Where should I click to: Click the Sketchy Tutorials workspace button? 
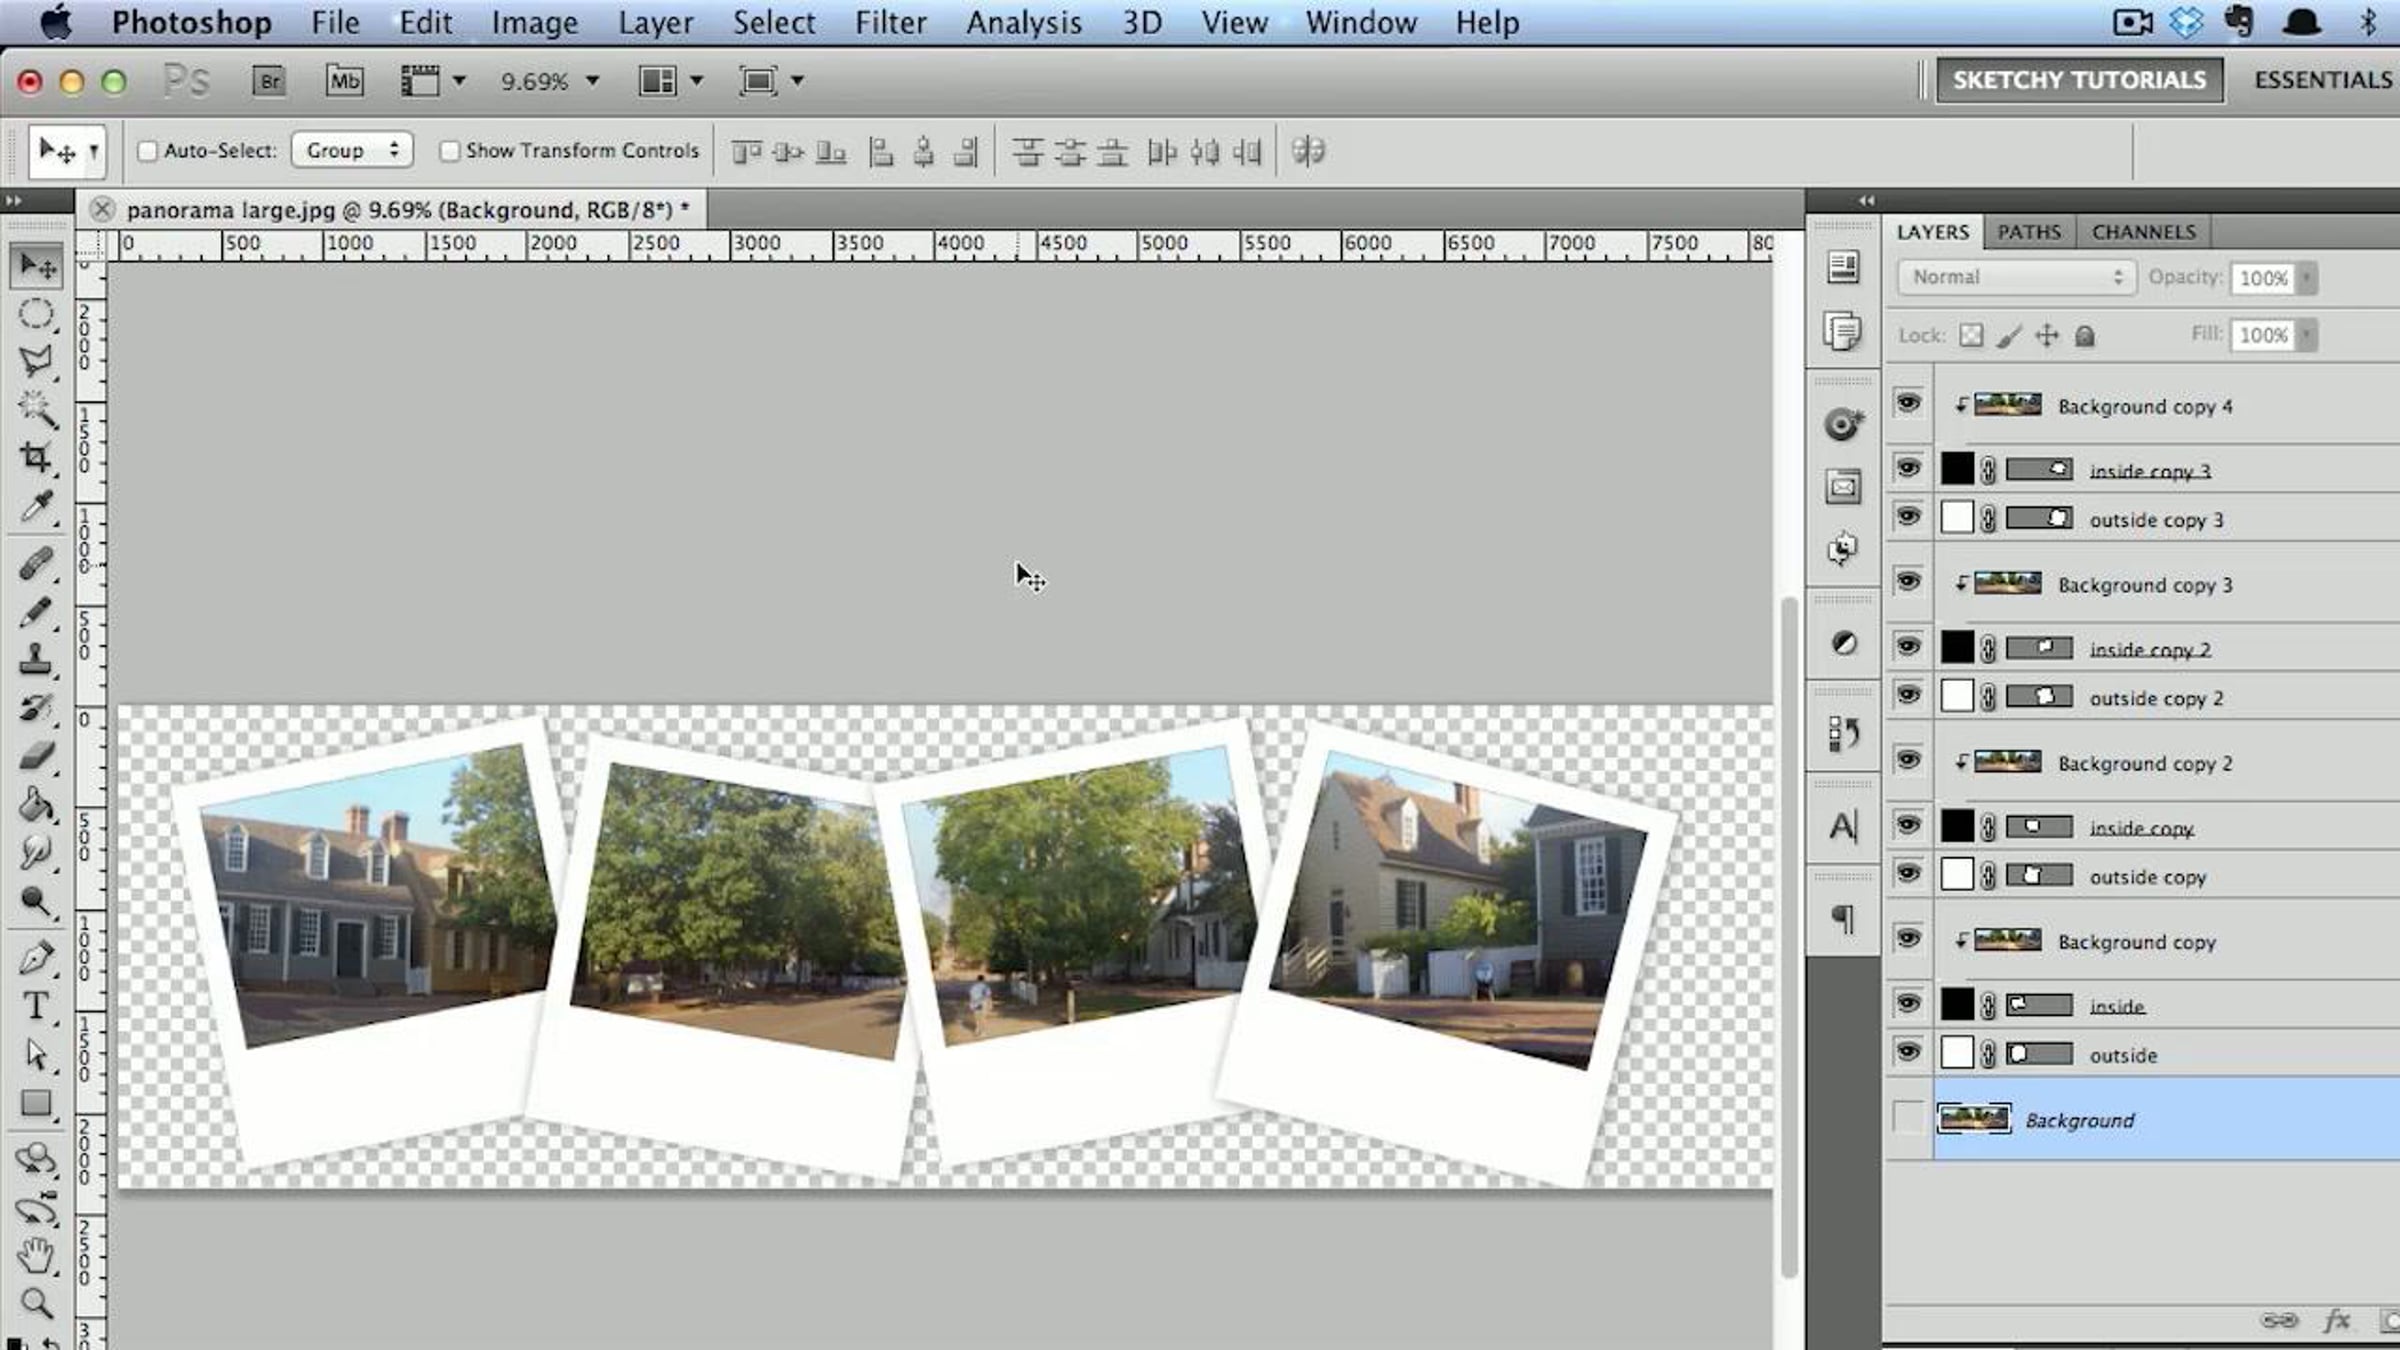pos(2079,80)
